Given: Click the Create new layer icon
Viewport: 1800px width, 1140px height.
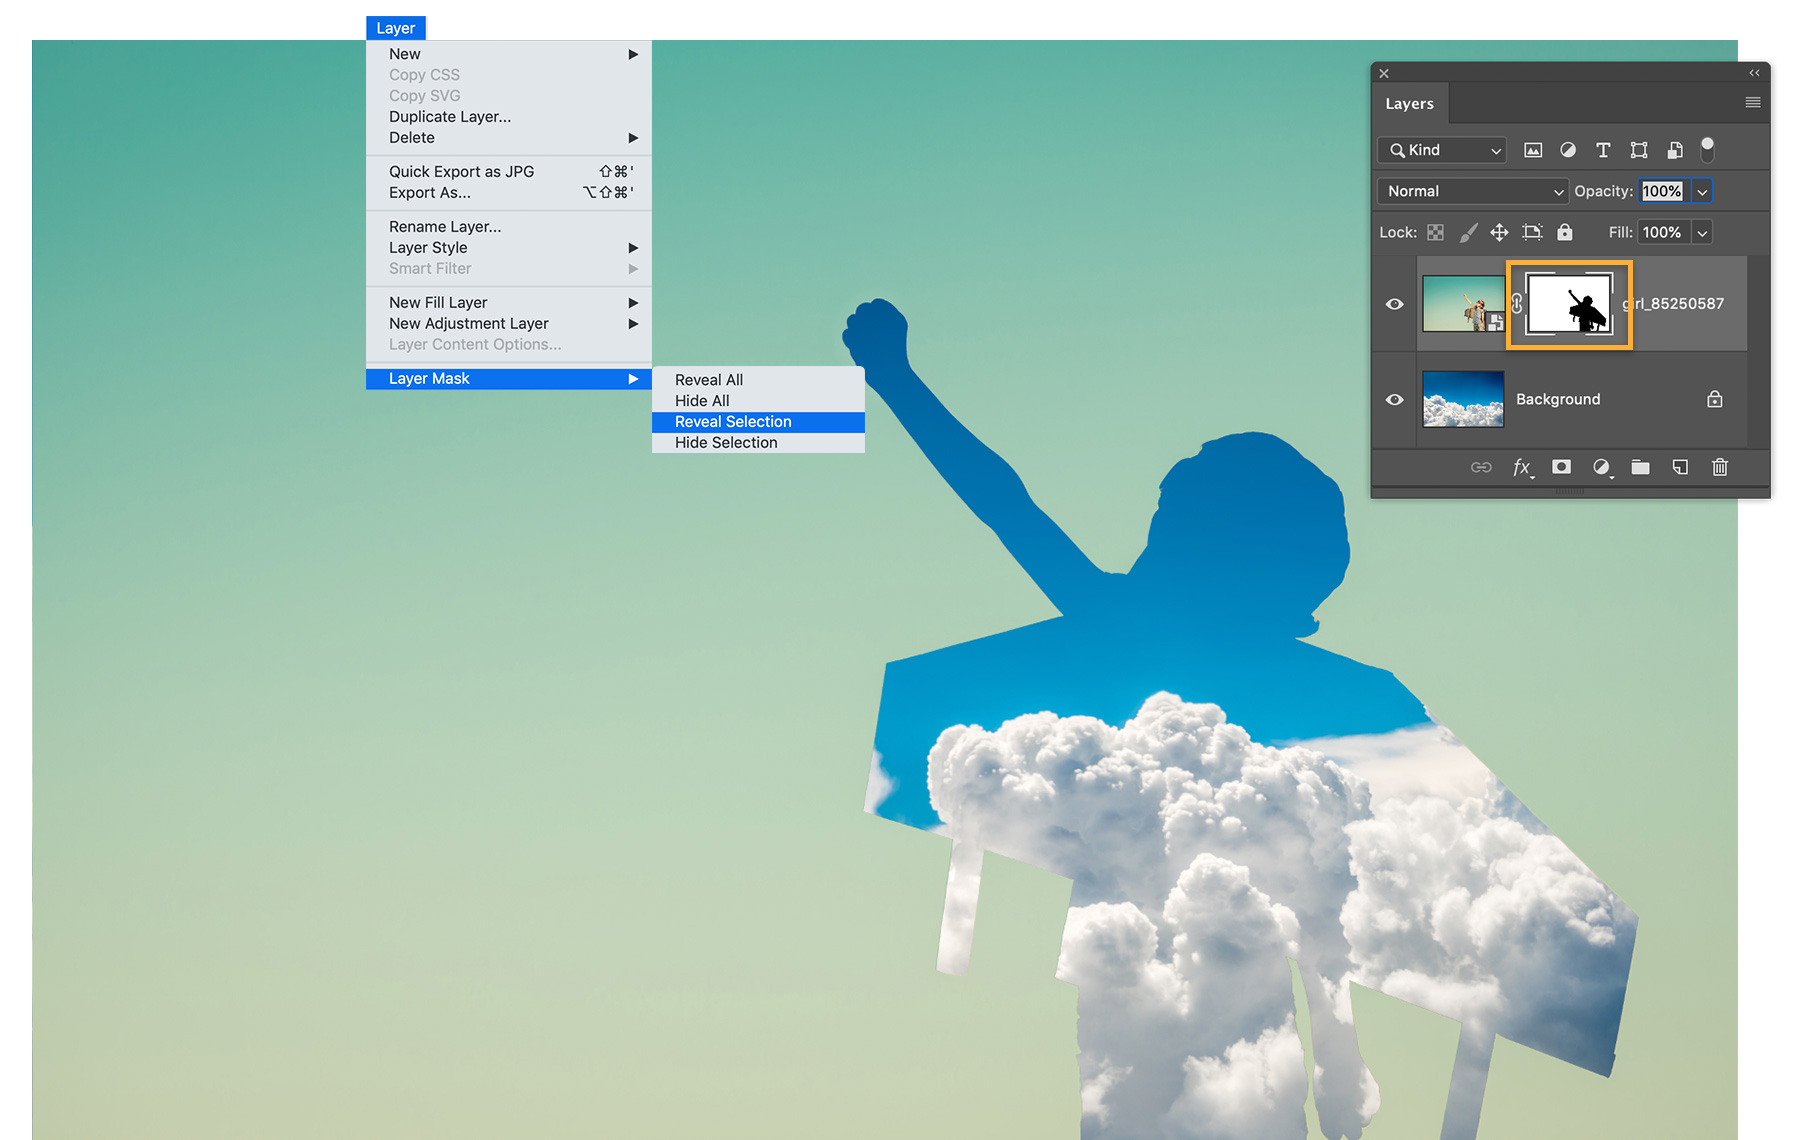Looking at the screenshot, I should [1680, 467].
